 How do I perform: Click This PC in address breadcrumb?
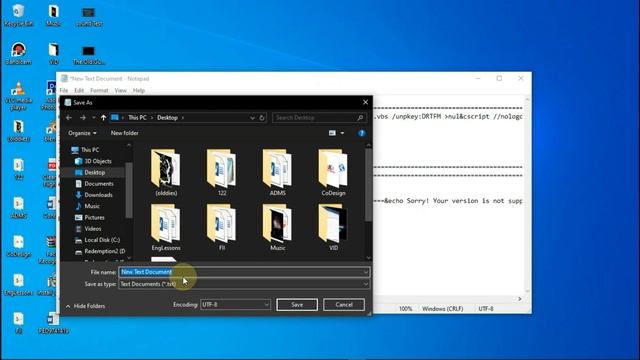click(137, 118)
